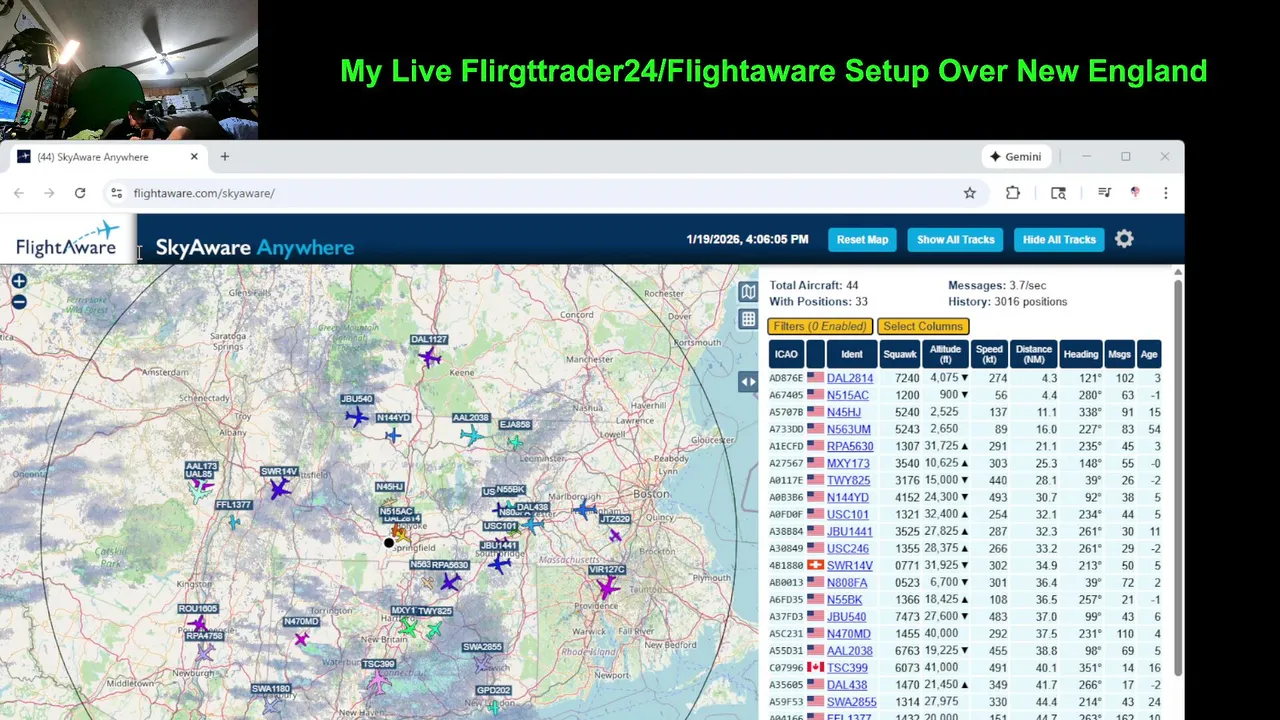Sort table by Altitude column header
The image size is (1280, 720).
coord(945,354)
